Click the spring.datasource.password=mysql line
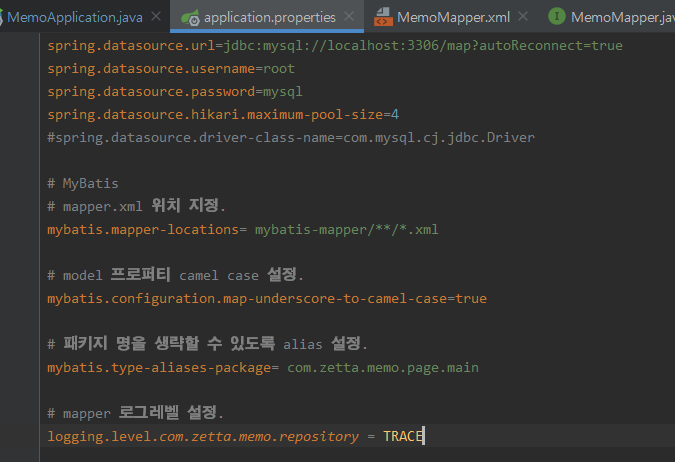Viewport: 675px width, 462px height. coord(174,92)
